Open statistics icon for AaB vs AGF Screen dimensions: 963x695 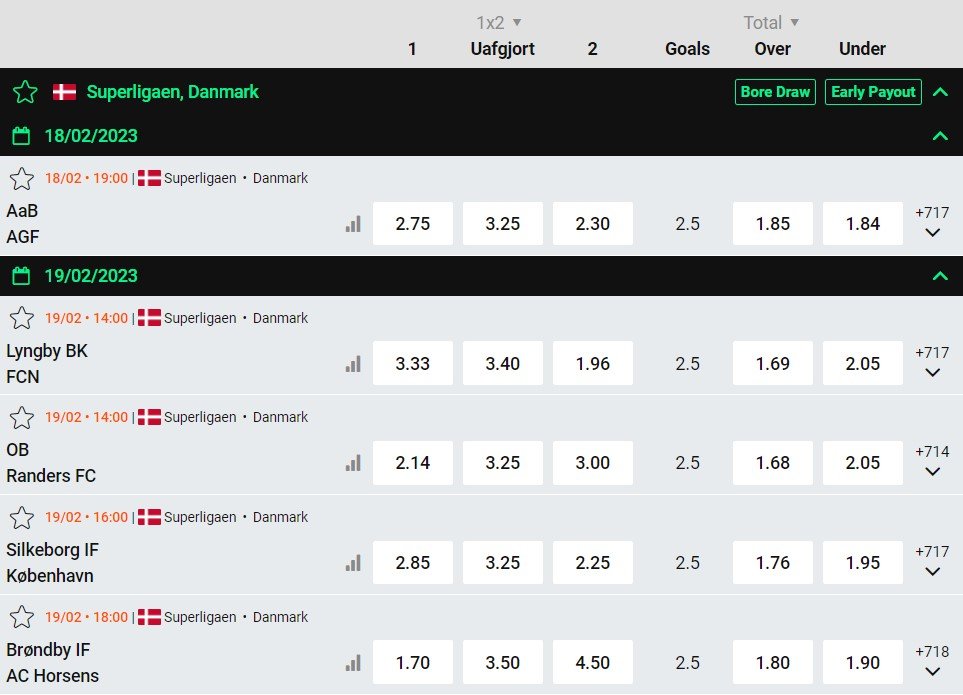tap(353, 224)
